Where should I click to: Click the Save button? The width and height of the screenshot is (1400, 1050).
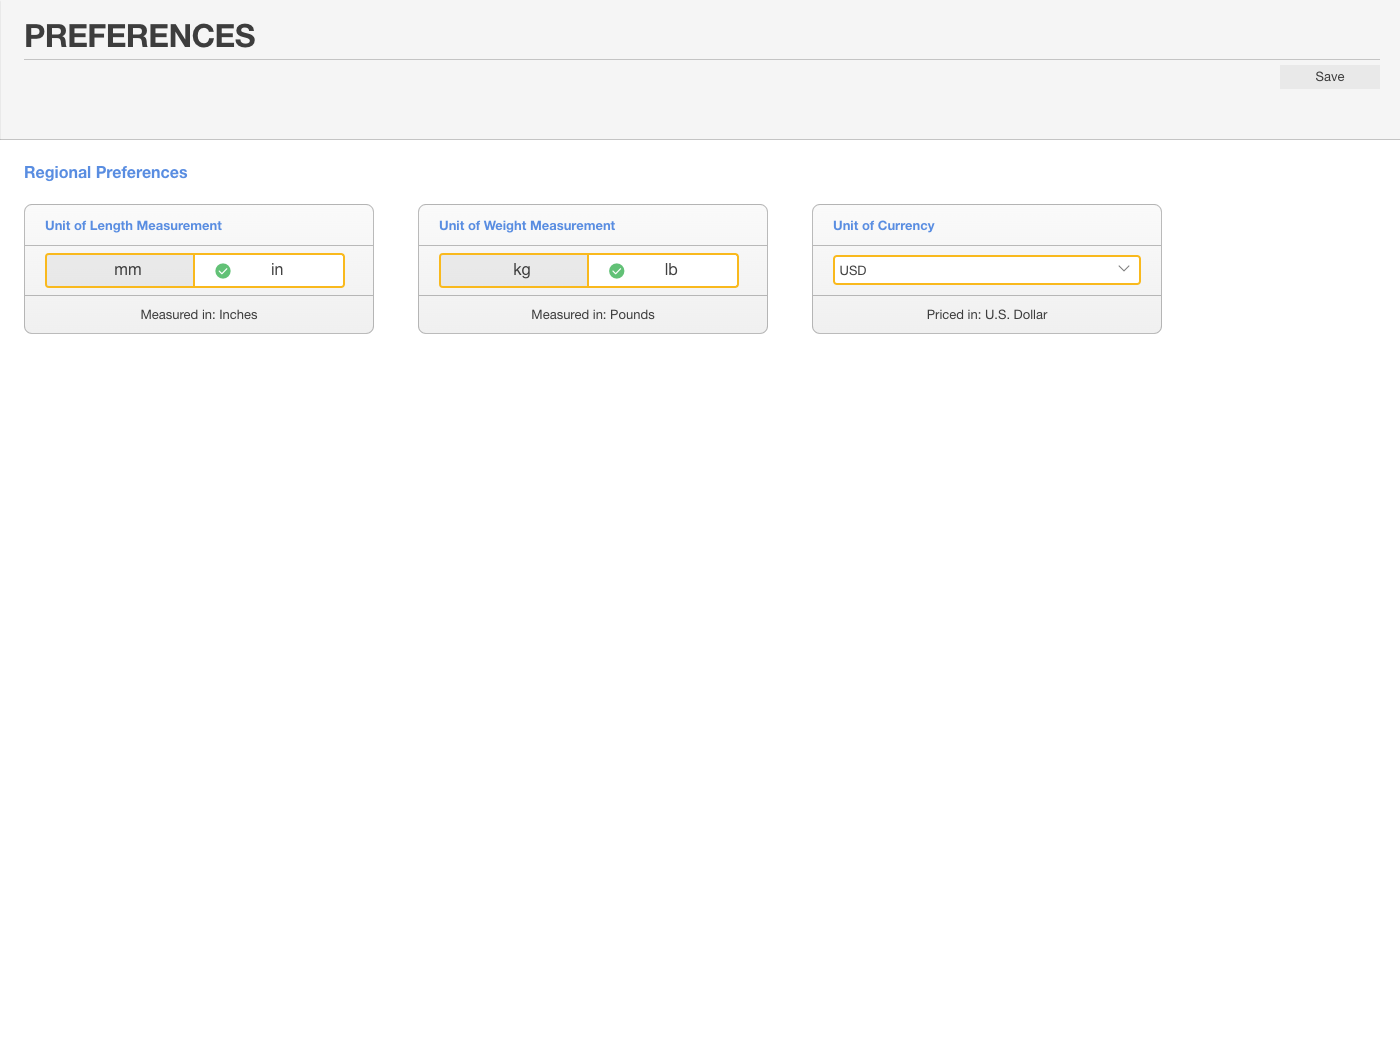[x=1329, y=77]
